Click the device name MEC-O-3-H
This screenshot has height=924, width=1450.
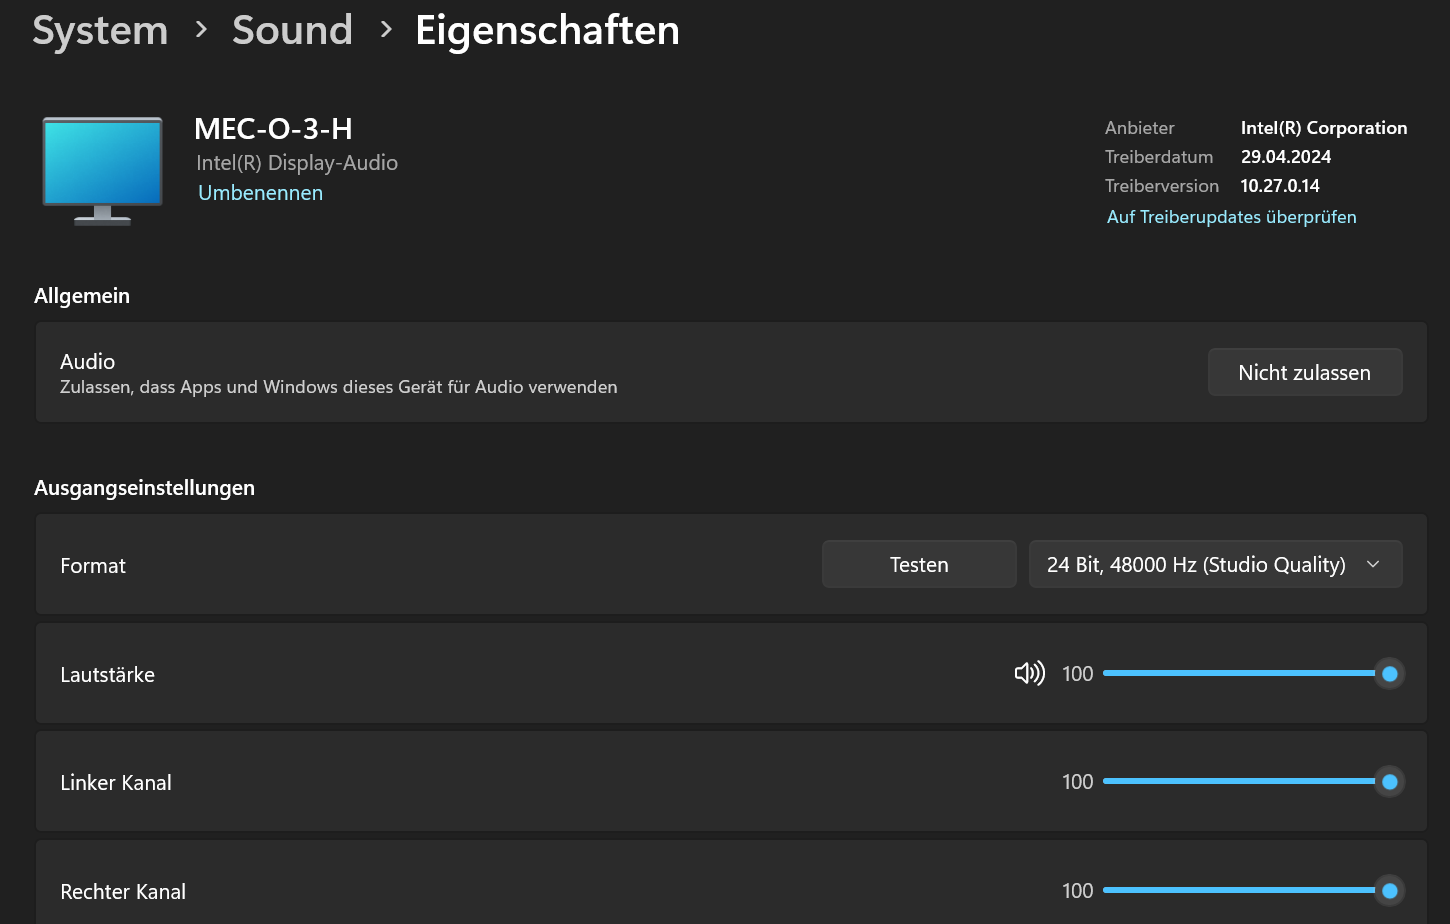pyautogui.click(x=273, y=129)
